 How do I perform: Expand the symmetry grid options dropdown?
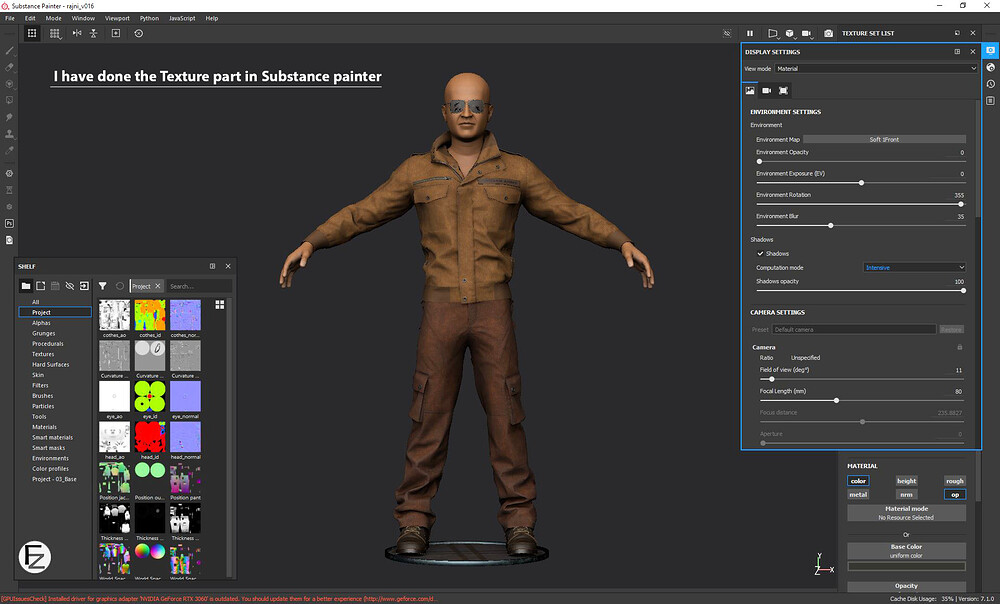tap(55, 33)
